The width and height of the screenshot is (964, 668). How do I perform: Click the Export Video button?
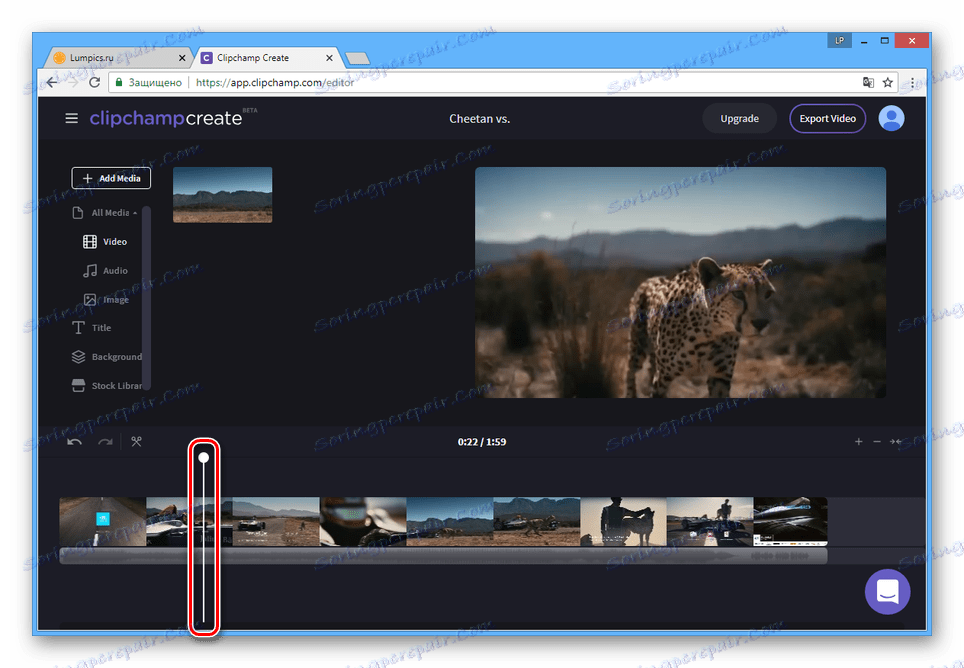(x=827, y=118)
